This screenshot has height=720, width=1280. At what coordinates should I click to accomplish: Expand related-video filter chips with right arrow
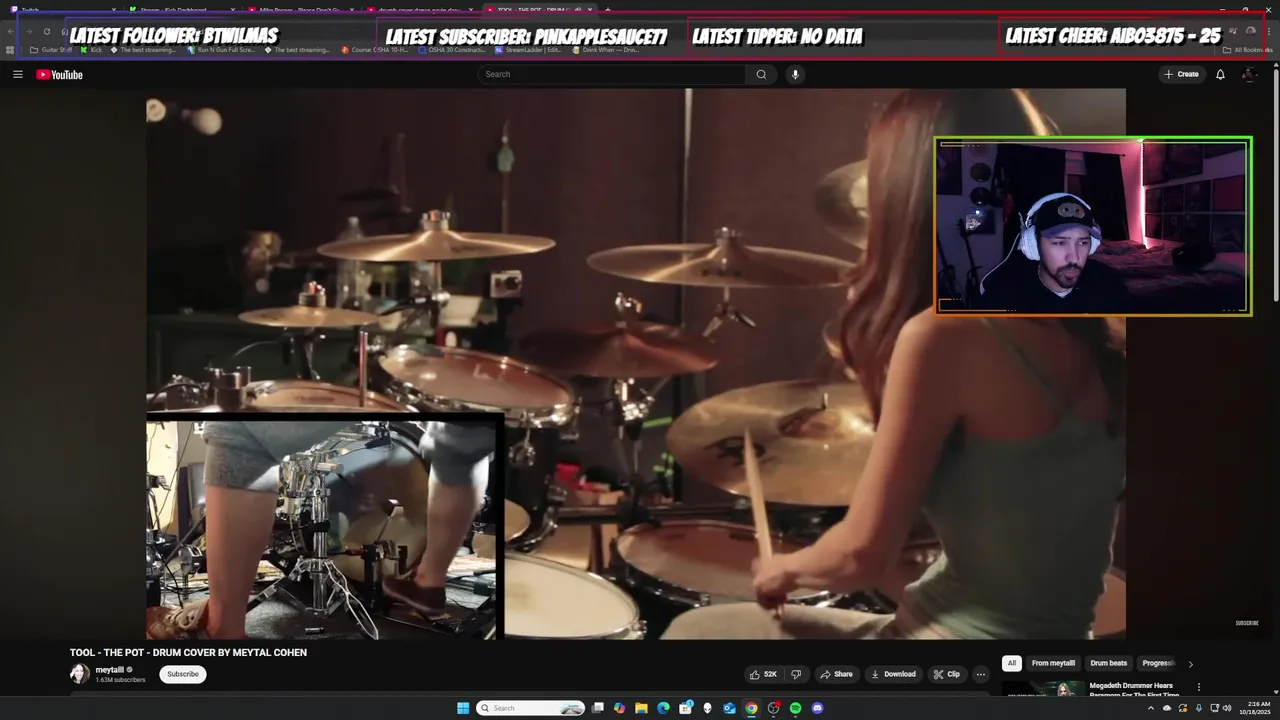(x=1190, y=664)
